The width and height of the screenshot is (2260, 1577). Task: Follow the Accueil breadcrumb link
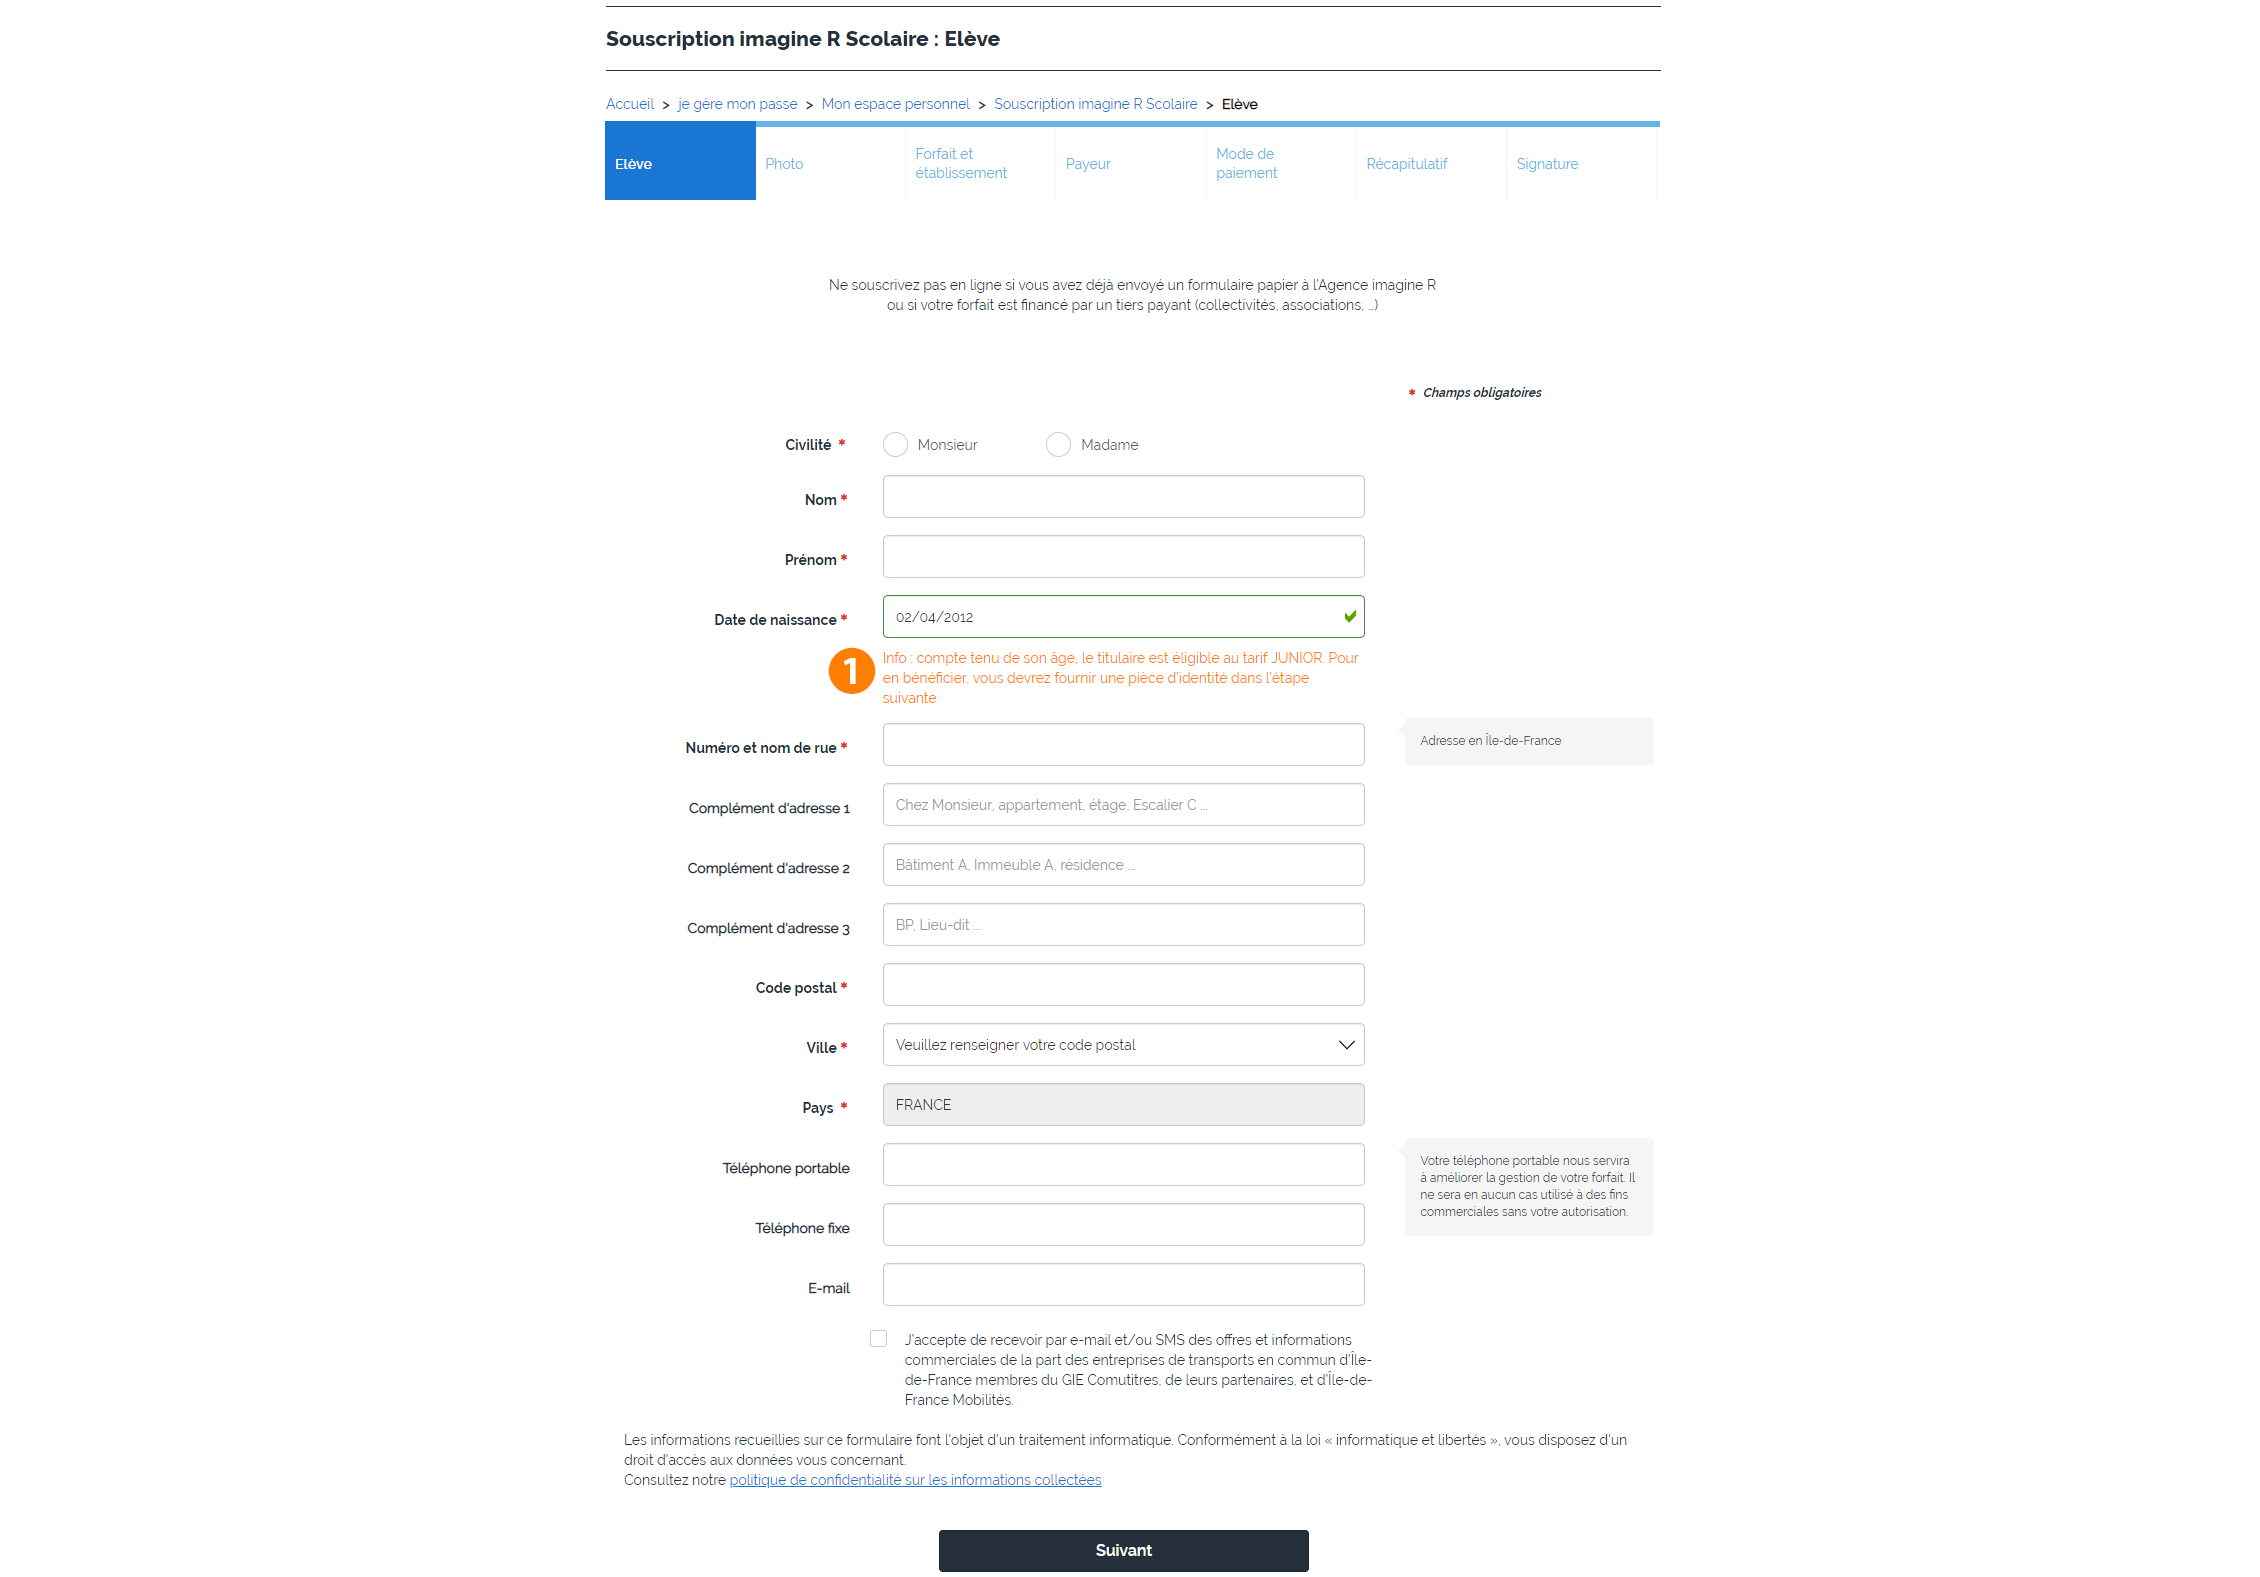(x=630, y=104)
